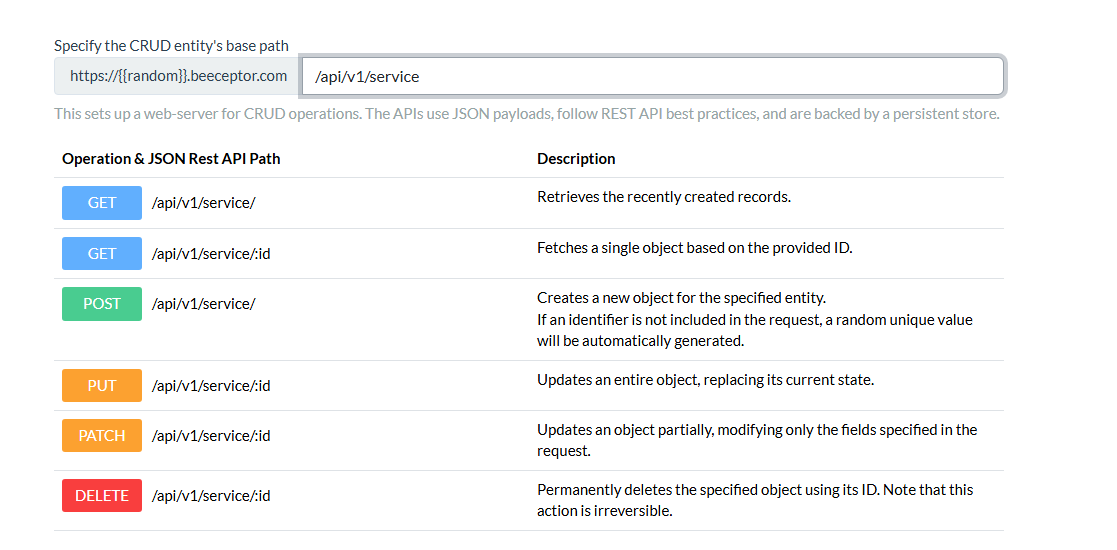Select the GET /api/v1/service/ path text
Image resolution: width=1117 pixels, height=550 pixels.
pyautogui.click(x=204, y=203)
